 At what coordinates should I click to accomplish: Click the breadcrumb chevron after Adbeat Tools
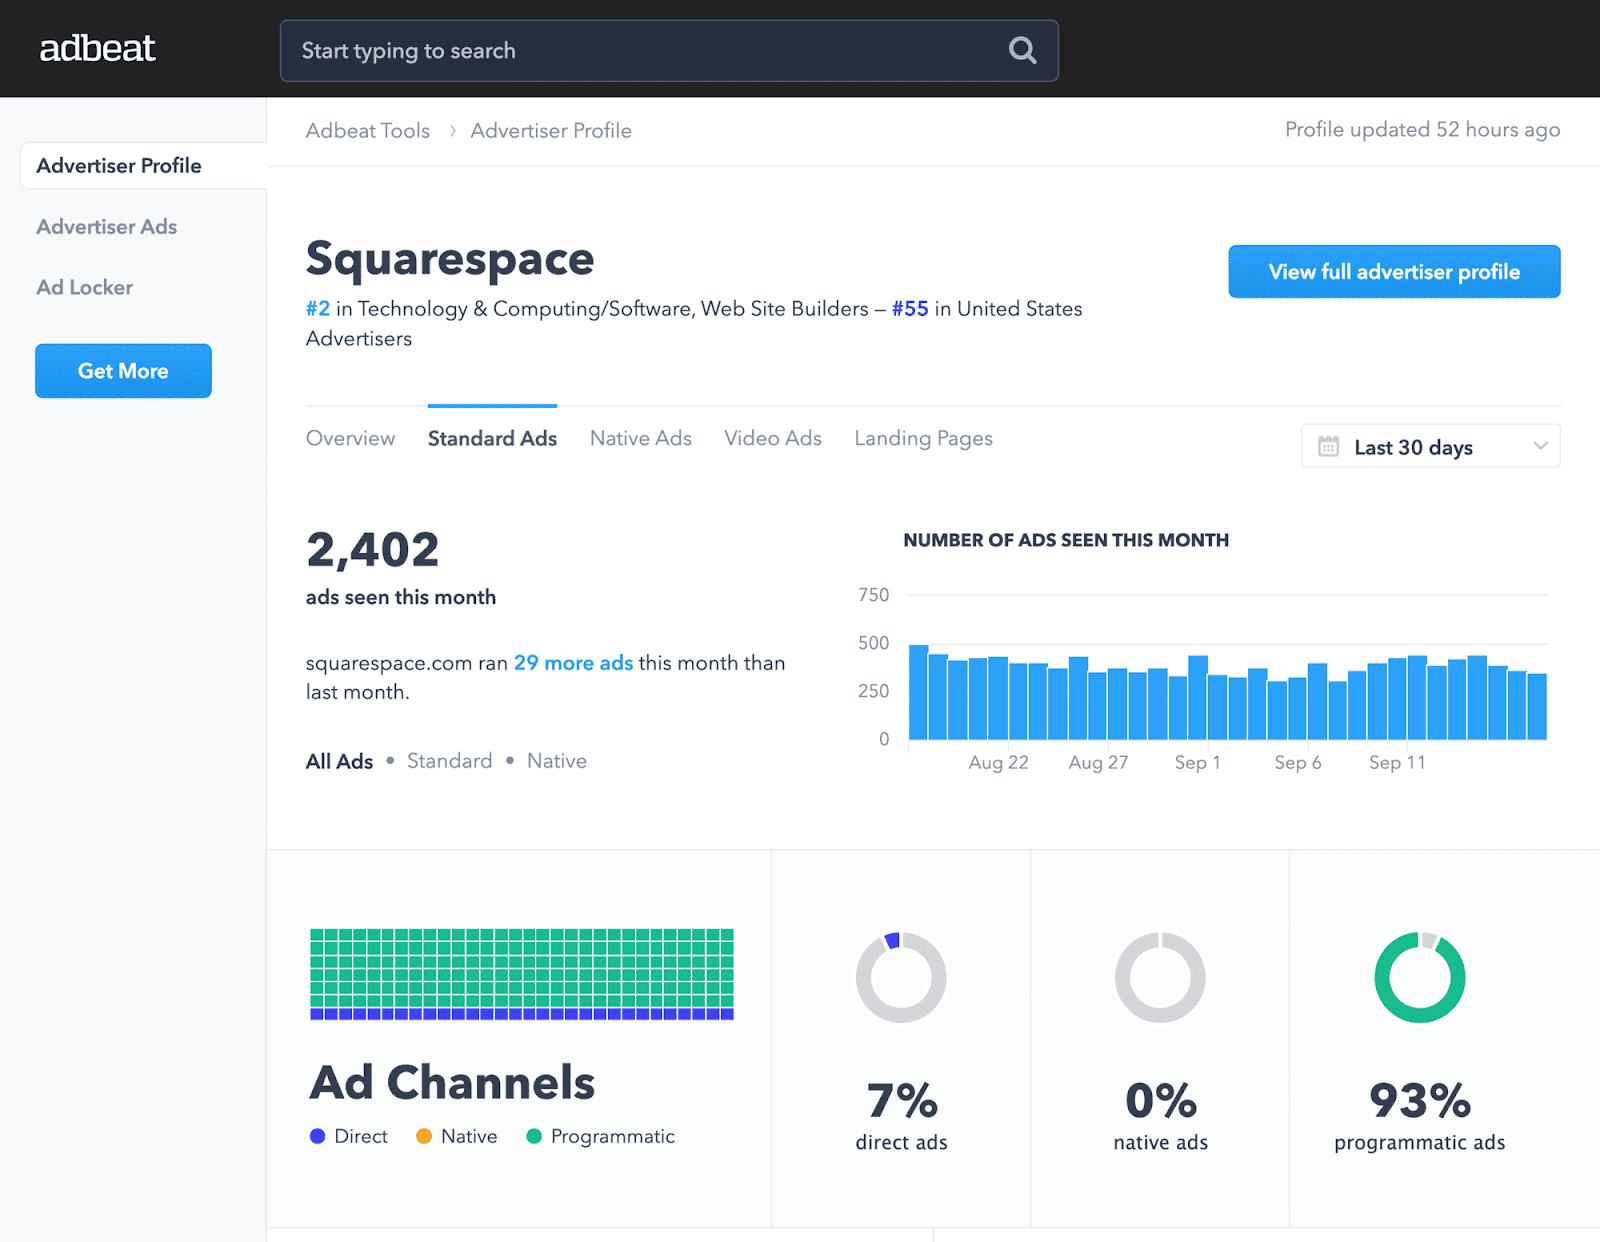pyautogui.click(x=452, y=131)
